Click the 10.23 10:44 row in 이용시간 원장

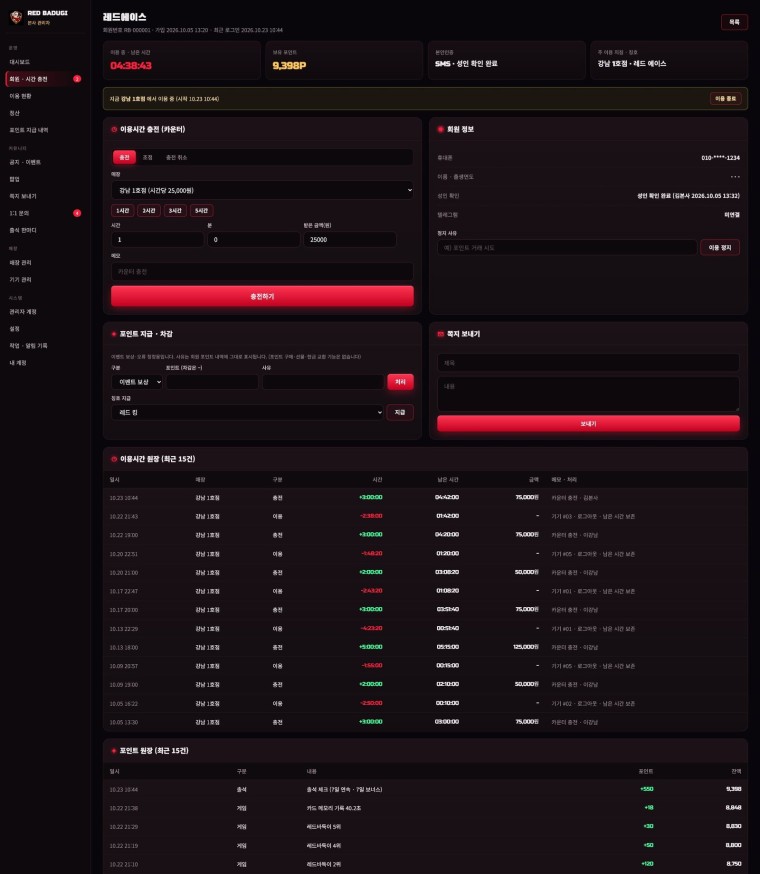(425, 498)
